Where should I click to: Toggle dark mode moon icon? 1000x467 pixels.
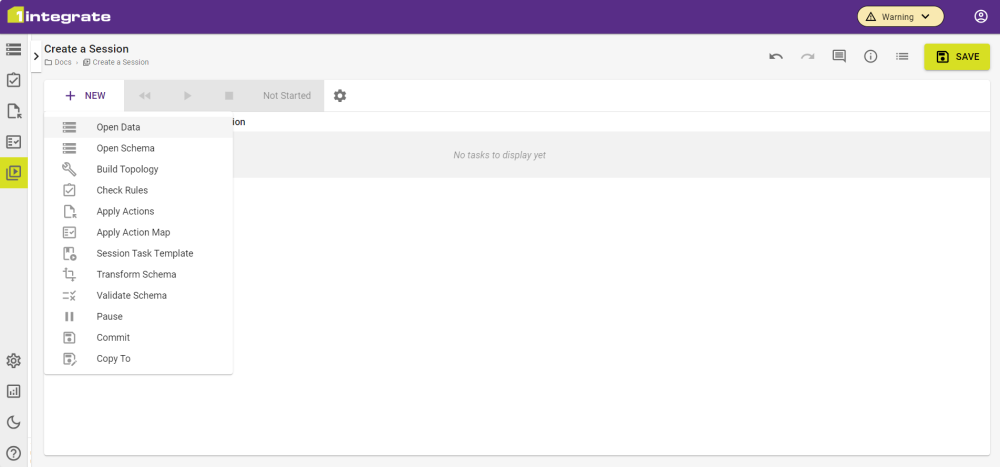click(14, 422)
